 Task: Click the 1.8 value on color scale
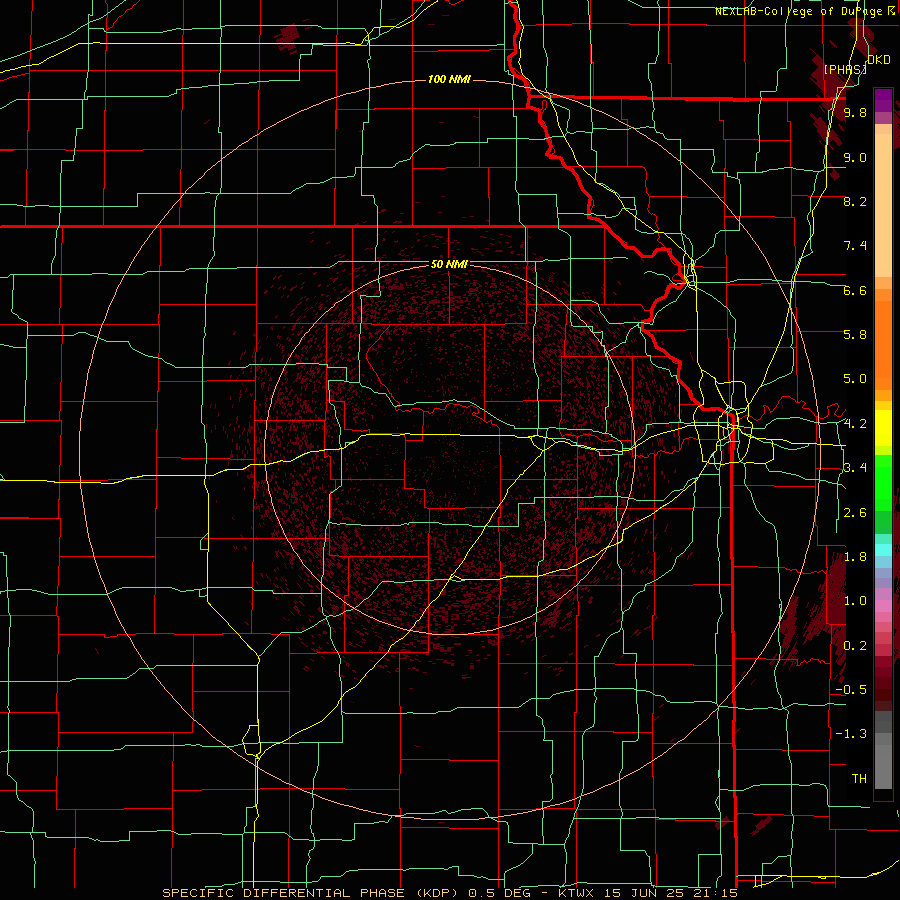point(855,557)
